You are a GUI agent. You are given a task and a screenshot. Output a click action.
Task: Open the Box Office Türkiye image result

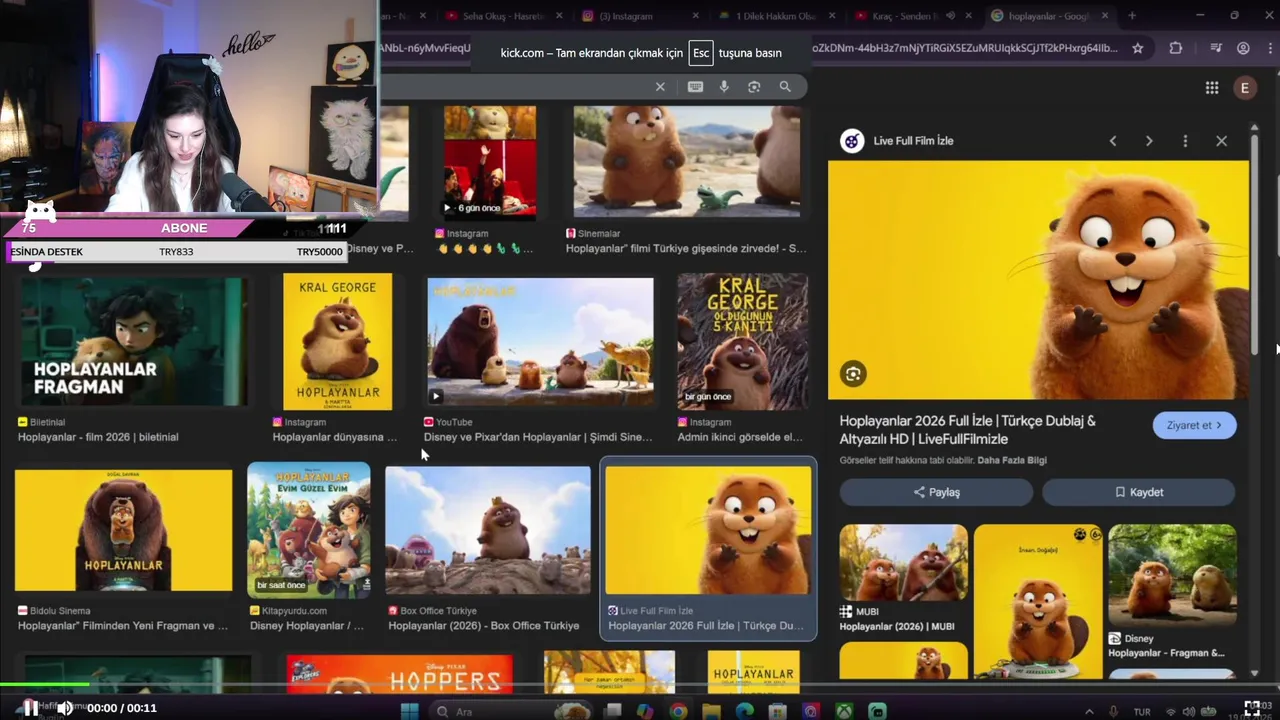click(488, 530)
